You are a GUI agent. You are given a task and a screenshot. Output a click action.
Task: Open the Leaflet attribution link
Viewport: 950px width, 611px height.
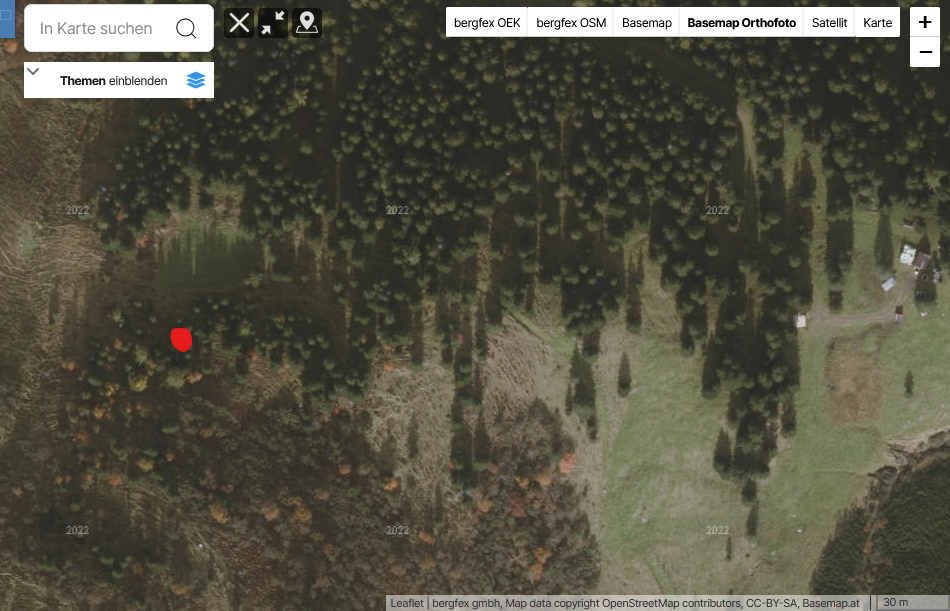coord(407,603)
